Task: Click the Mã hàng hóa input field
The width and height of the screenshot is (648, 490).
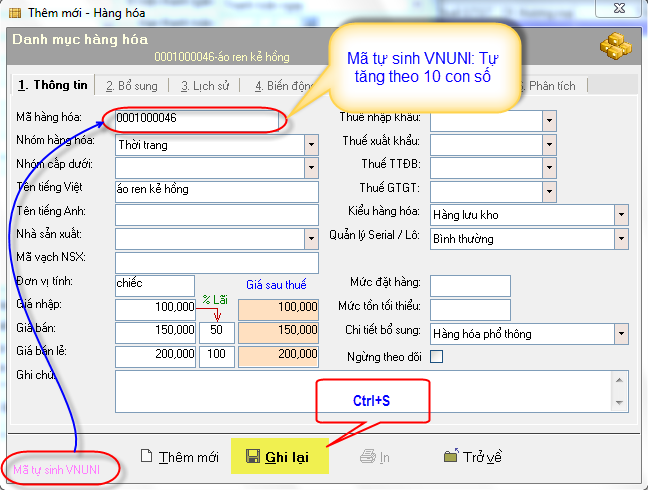Action: (195, 119)
